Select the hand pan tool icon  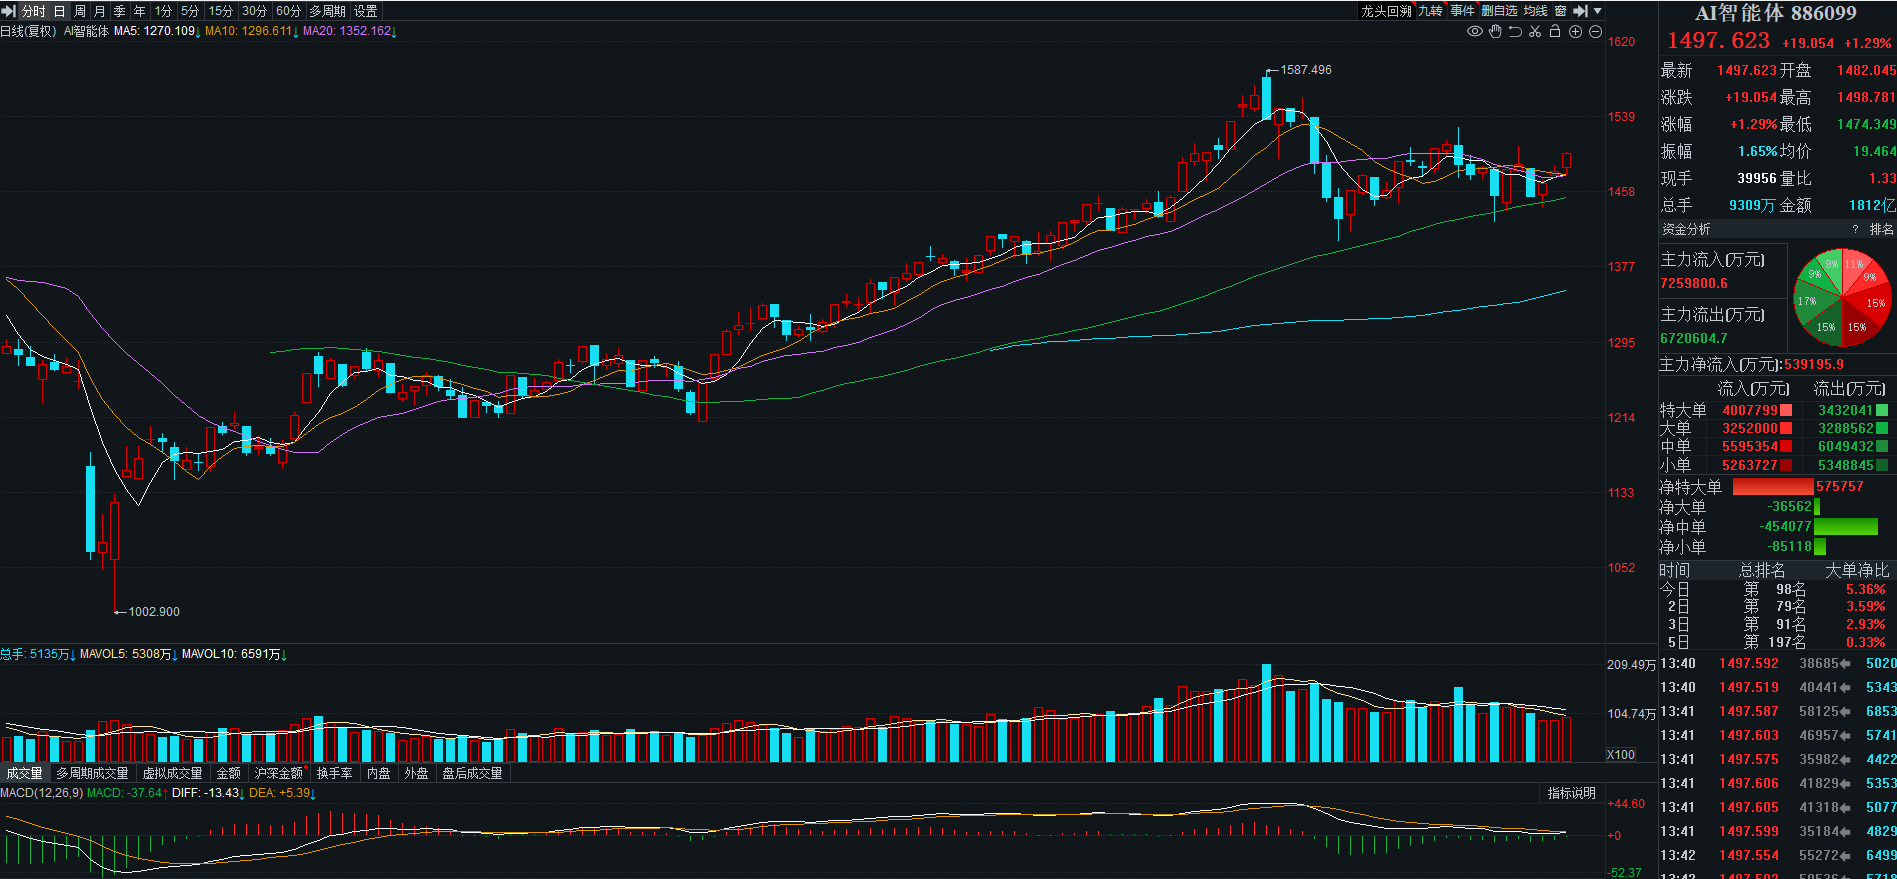click(x=1495, y=32)
